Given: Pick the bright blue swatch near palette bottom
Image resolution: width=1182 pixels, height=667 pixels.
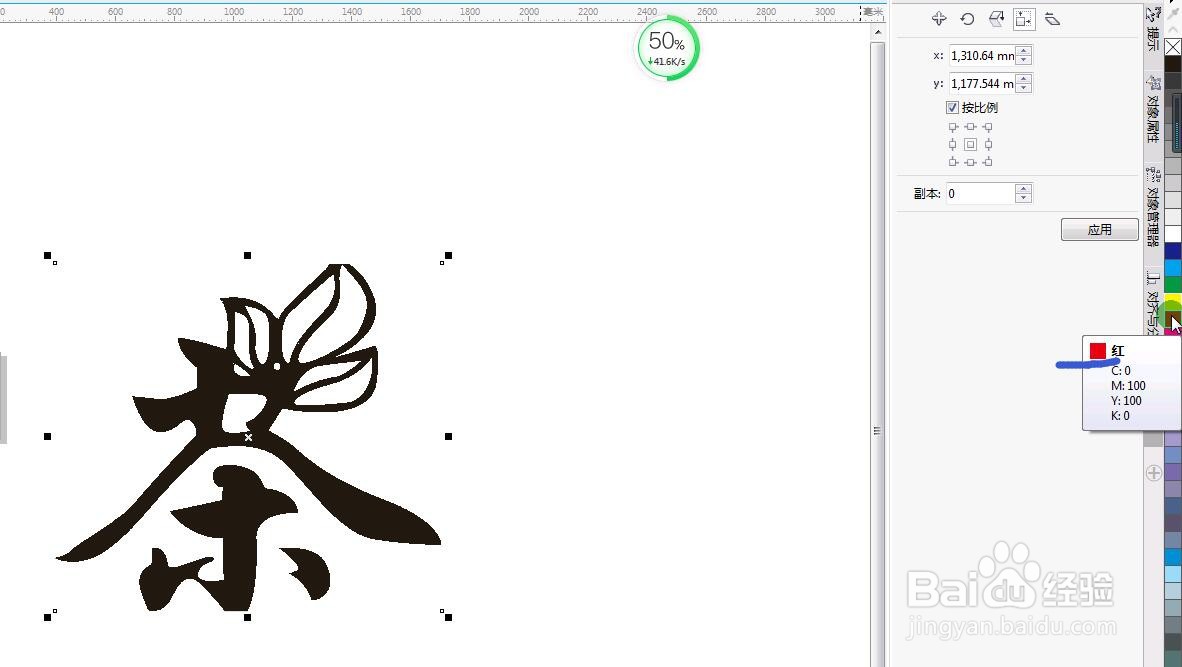Looking at the screenshot, I should tap(1173, 557).
